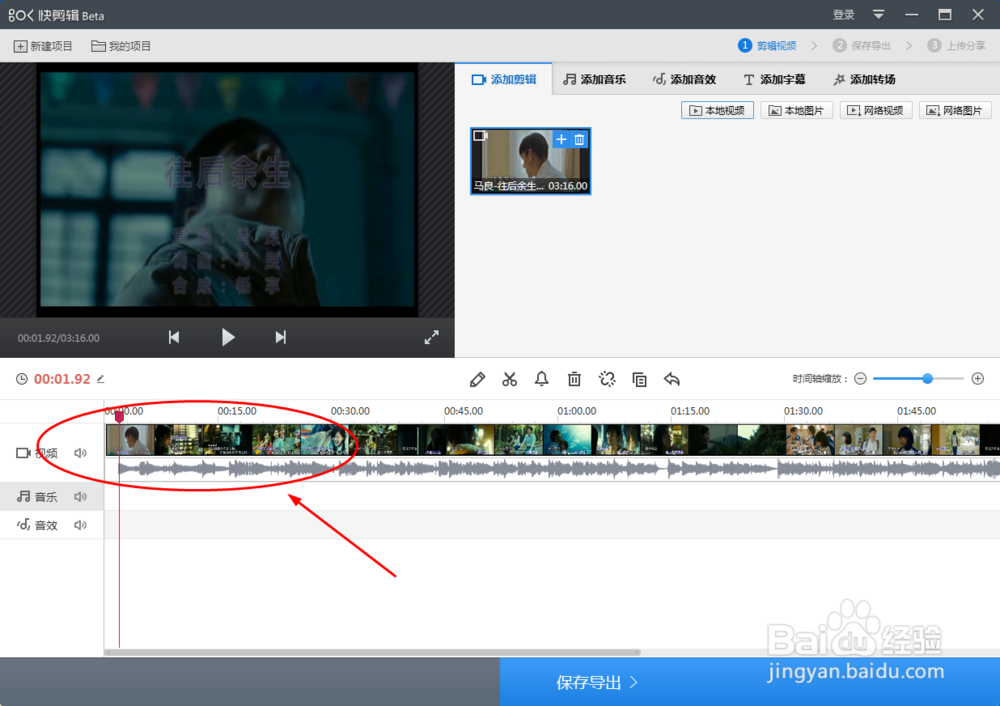1000x706 pixels.
Task: Select the video clip strip in the timeline
Action: point(552,440)
